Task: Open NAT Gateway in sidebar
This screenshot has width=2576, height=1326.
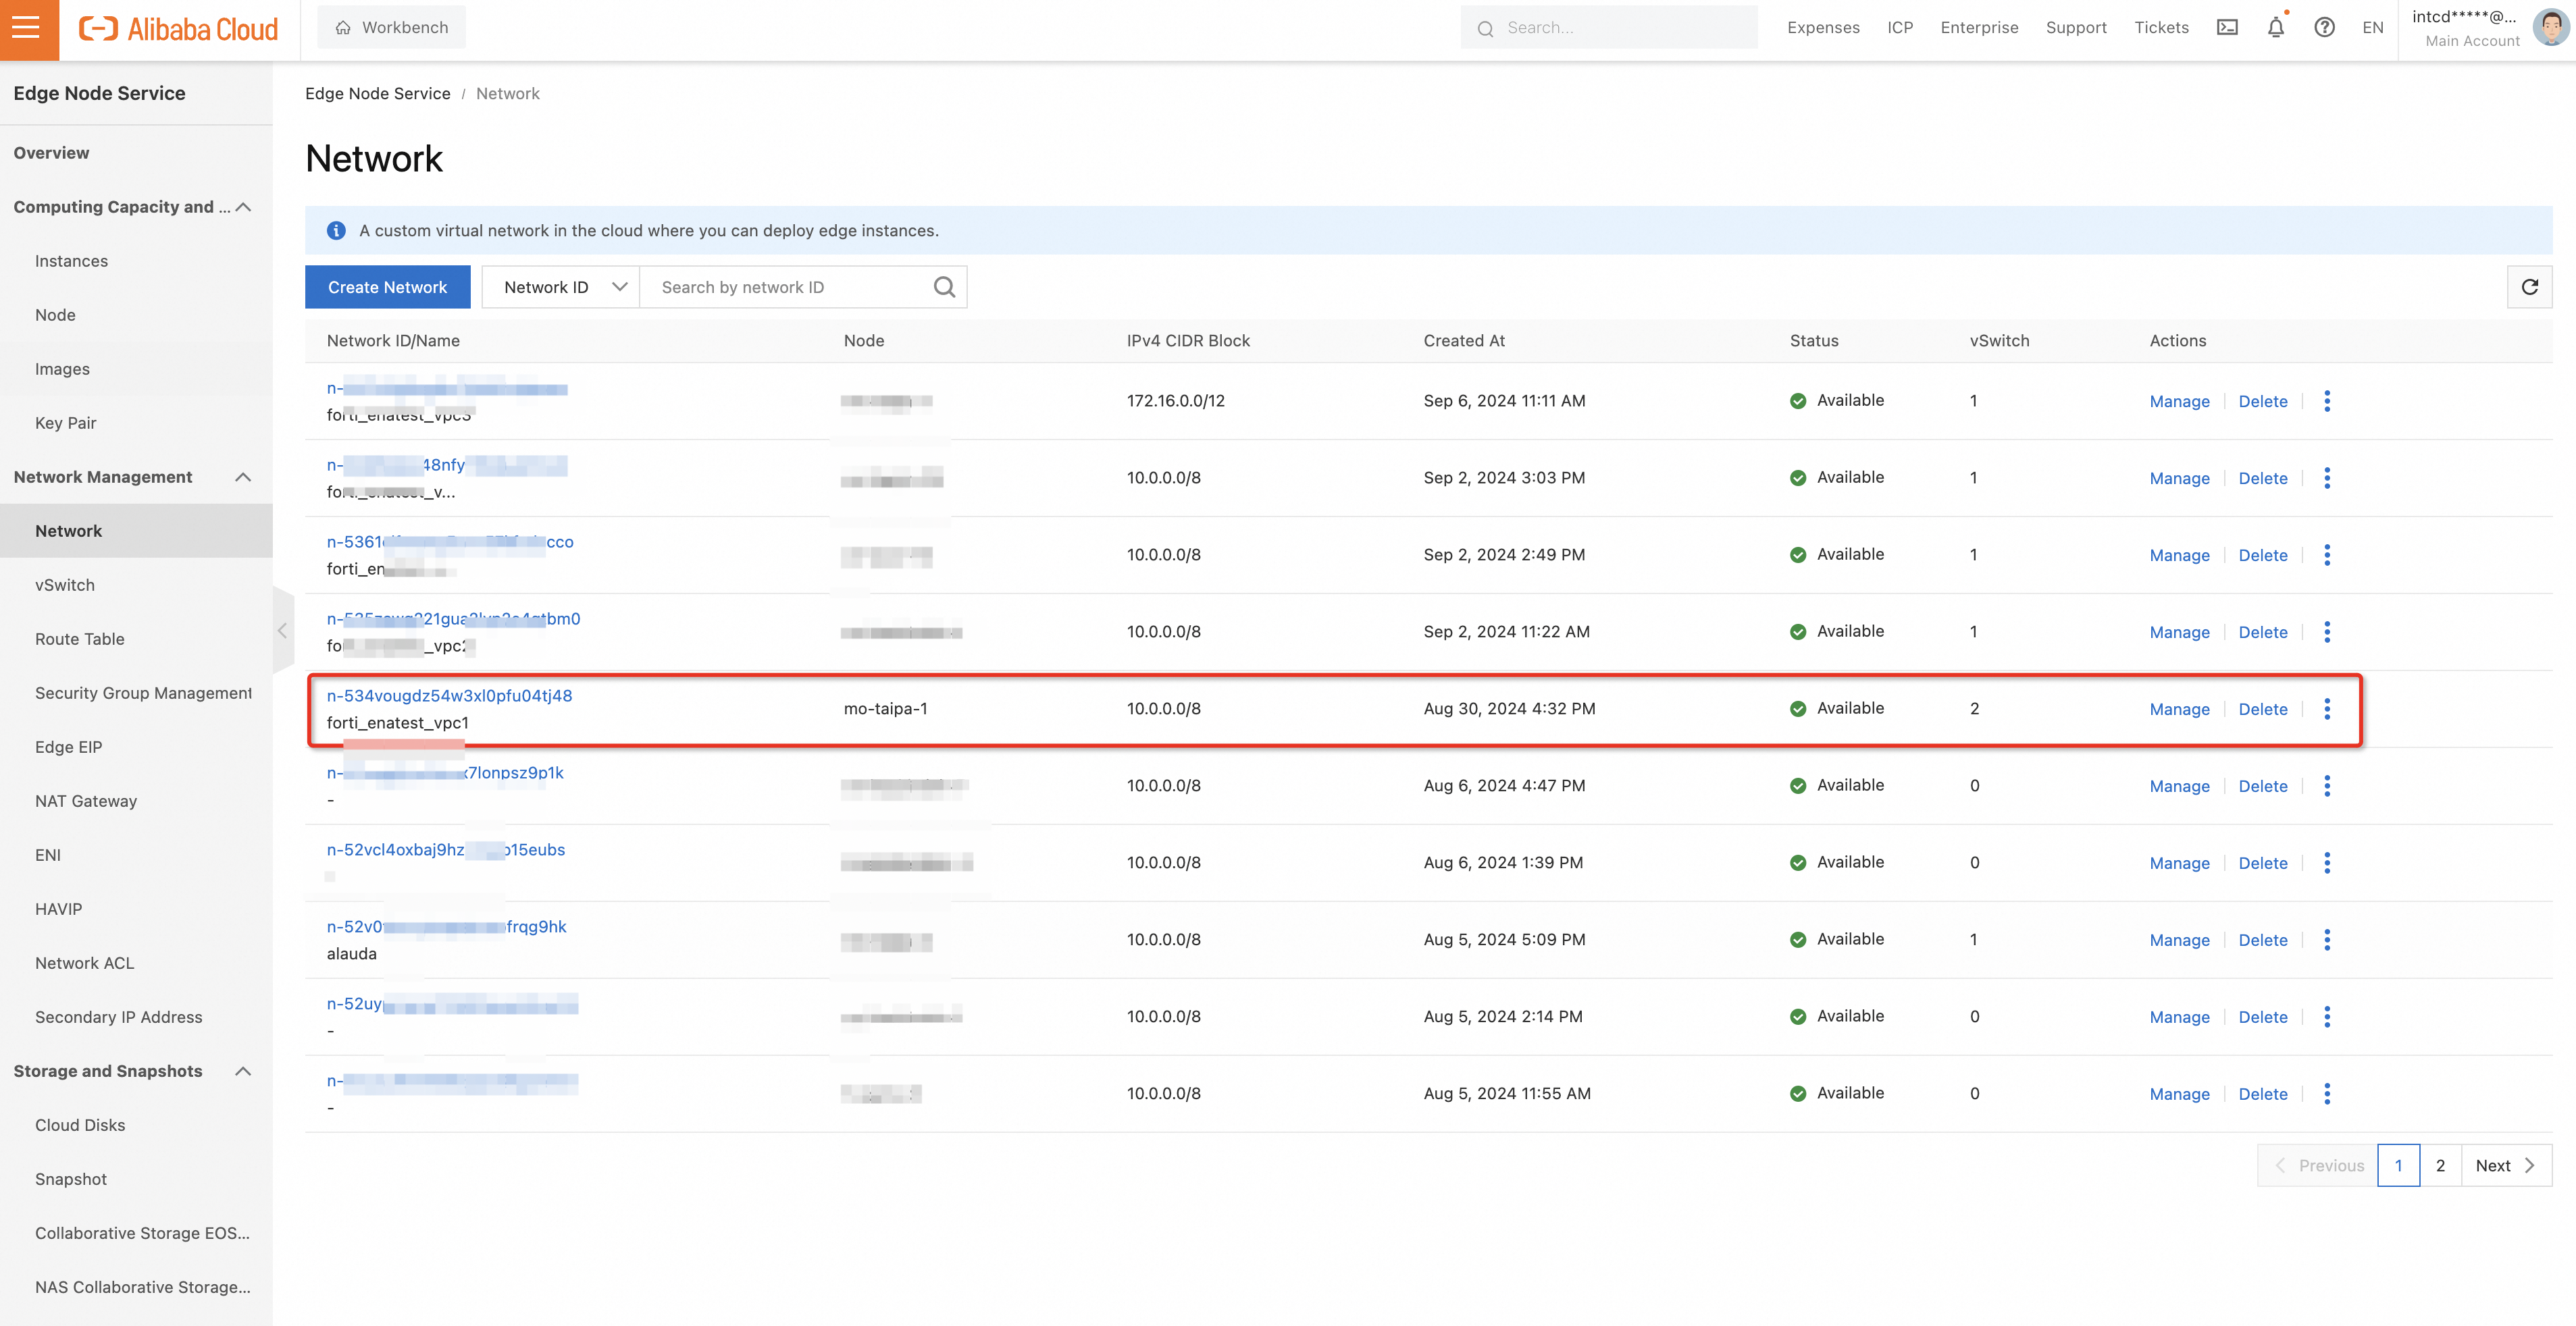Action: pyautogui.click(x=86, y=801)
